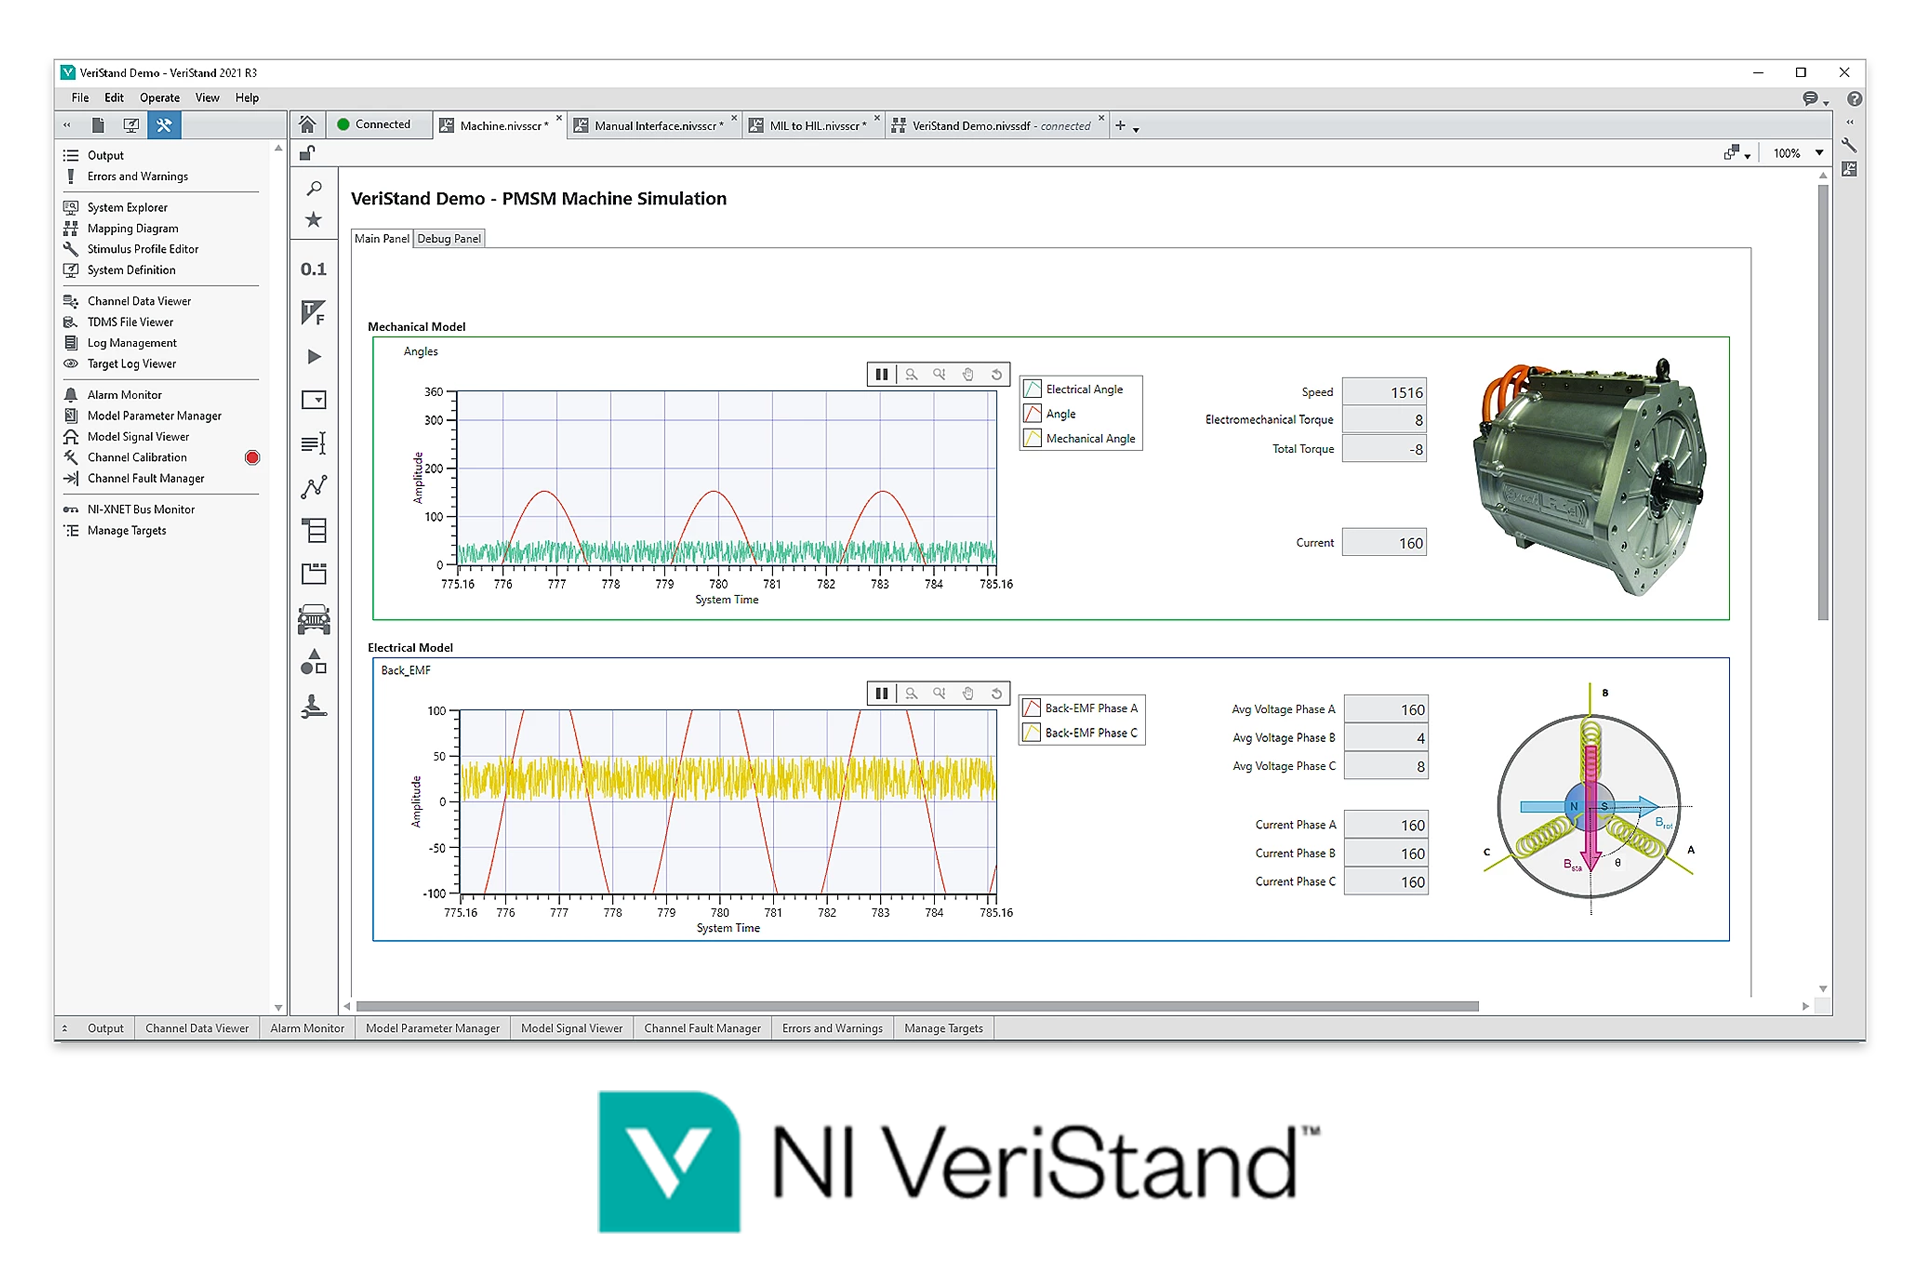Click the unlock screen editing padlock icon
This screenshot has width=1920, height=1280.
(x=308, y=153)
